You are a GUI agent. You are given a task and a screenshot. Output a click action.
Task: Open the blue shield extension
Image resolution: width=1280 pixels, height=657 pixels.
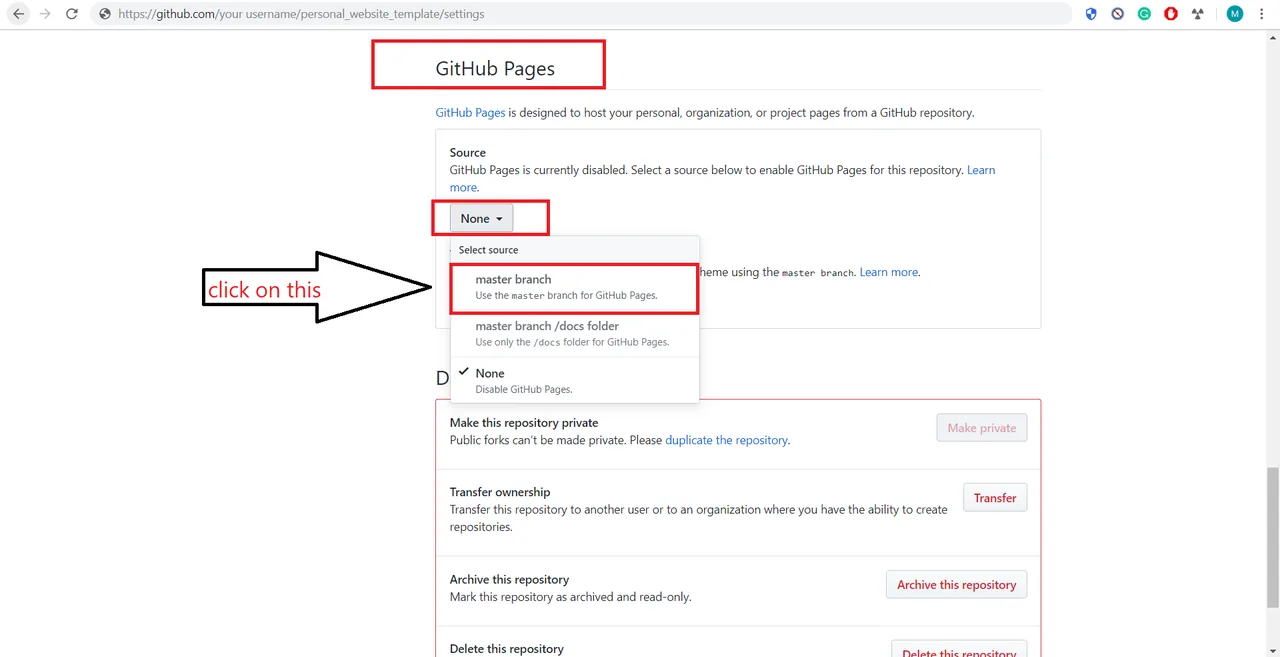coord(1091,14)
